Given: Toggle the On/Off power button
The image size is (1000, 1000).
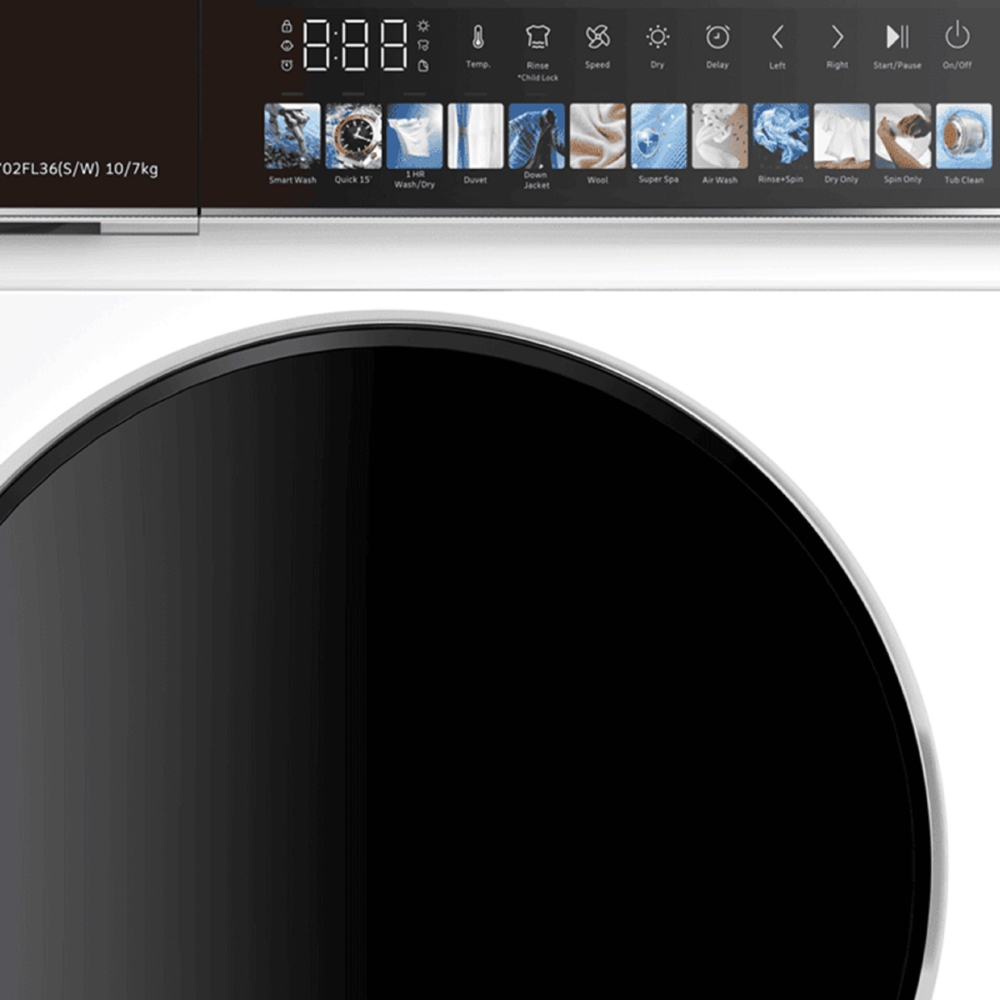Looking at the screenshot, I should point(957,38).
